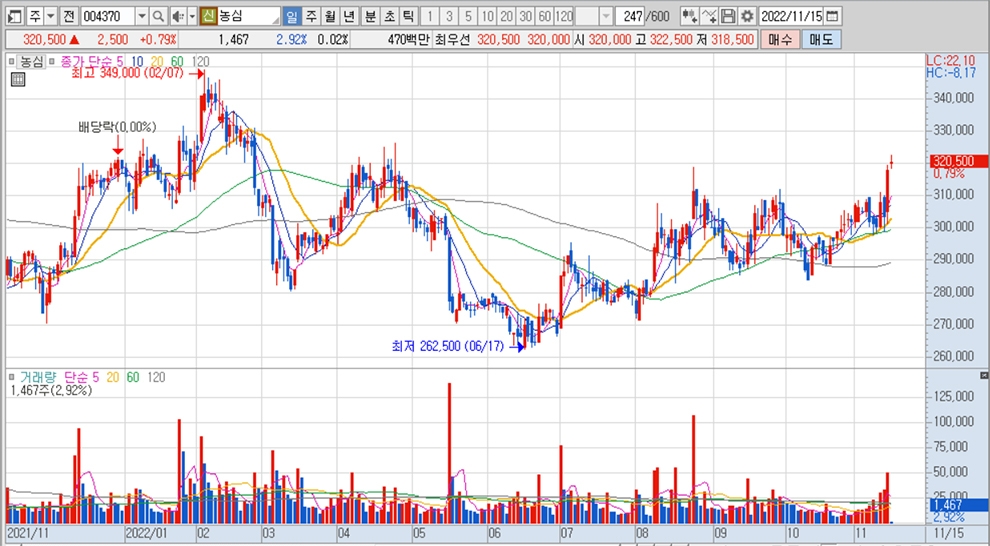Viewport: 990px width, 546px height.
Task: Expand the 주 type dropdown arrow
Action: pyautogui.click(x=50, y=17)
